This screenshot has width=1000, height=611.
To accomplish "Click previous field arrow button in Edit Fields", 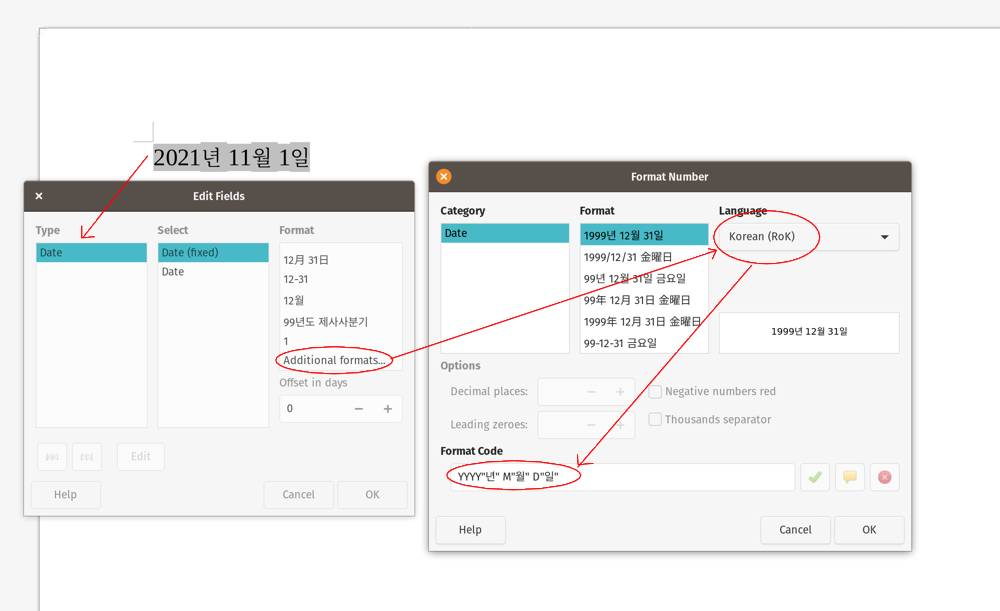I will [x=52, y=457].
